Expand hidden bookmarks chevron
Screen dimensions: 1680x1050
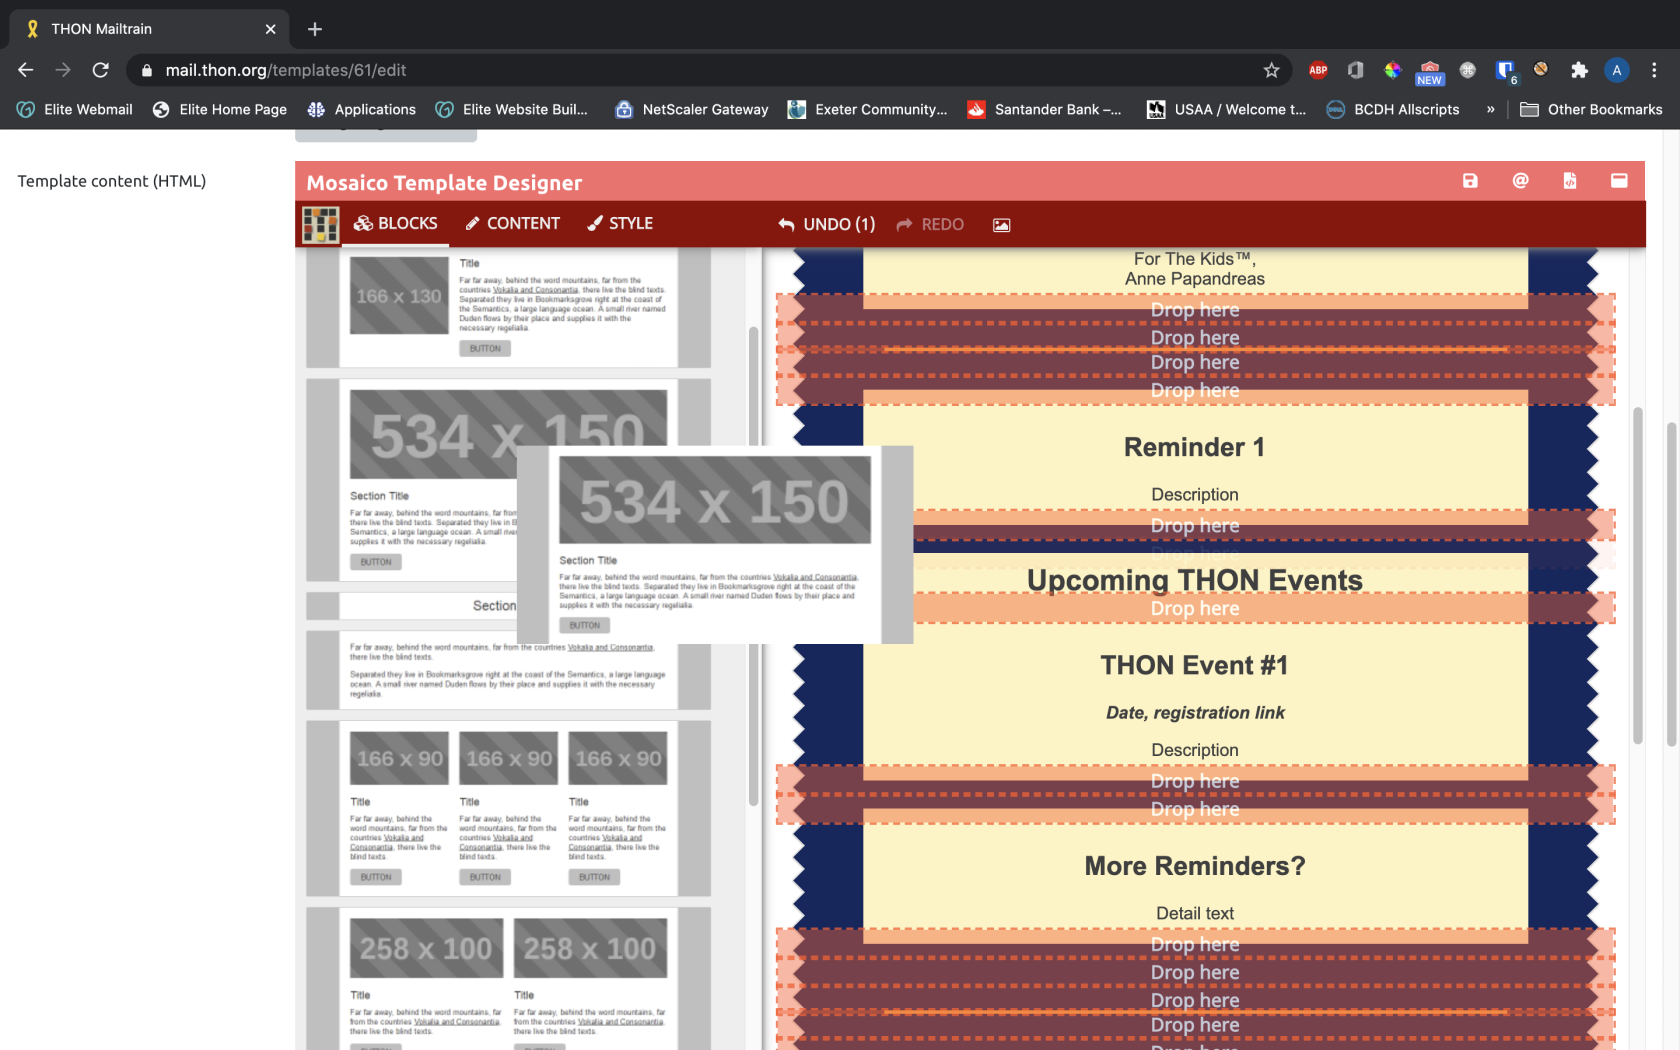point(1490,110)
